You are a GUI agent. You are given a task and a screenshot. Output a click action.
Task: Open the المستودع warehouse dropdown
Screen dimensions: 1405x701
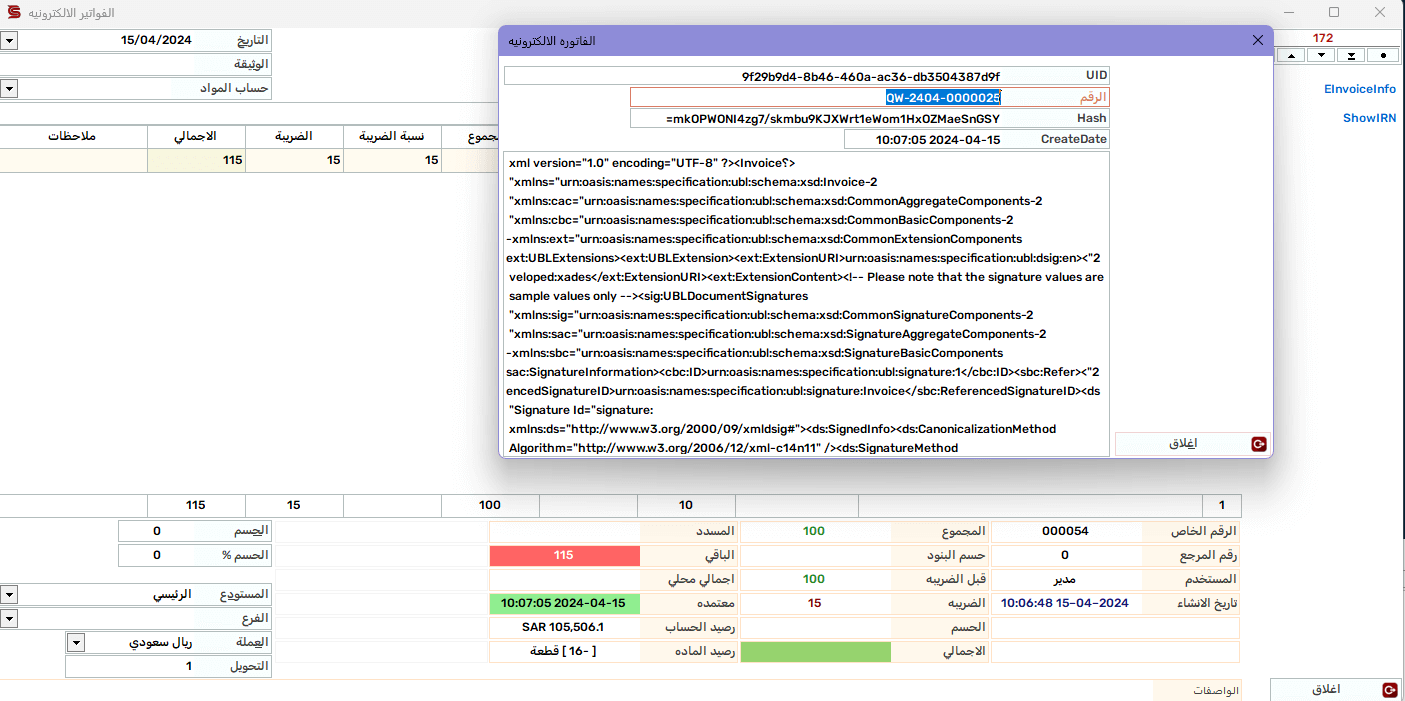[x=9, y=594]
